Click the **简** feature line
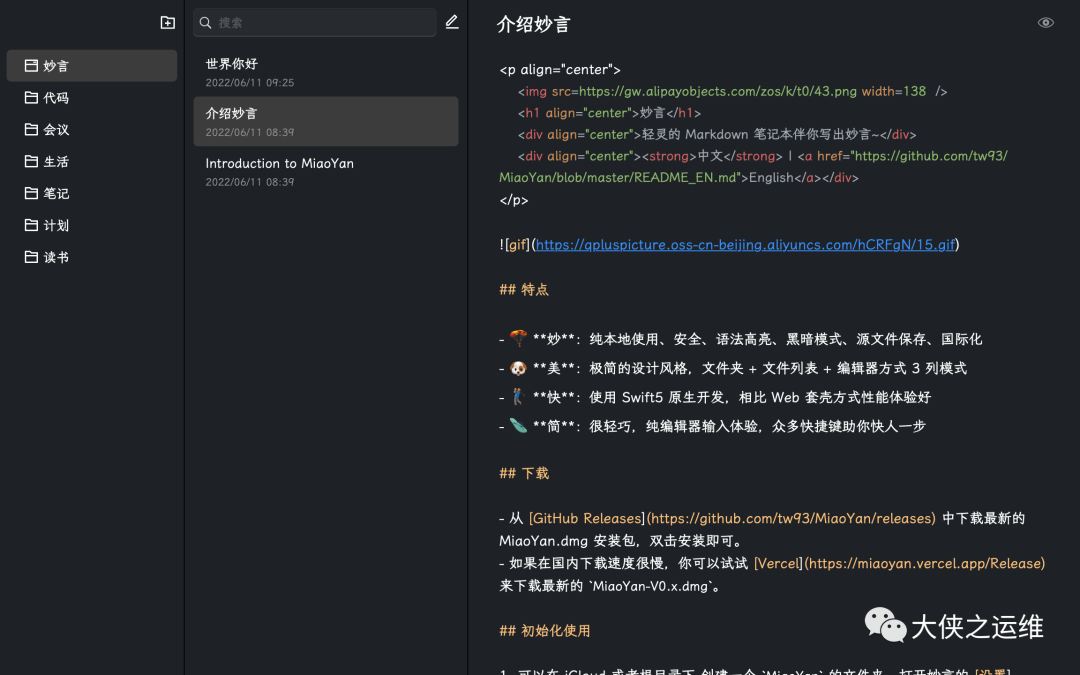Viewport: 1080px width, 675px height. pos(712,426)
